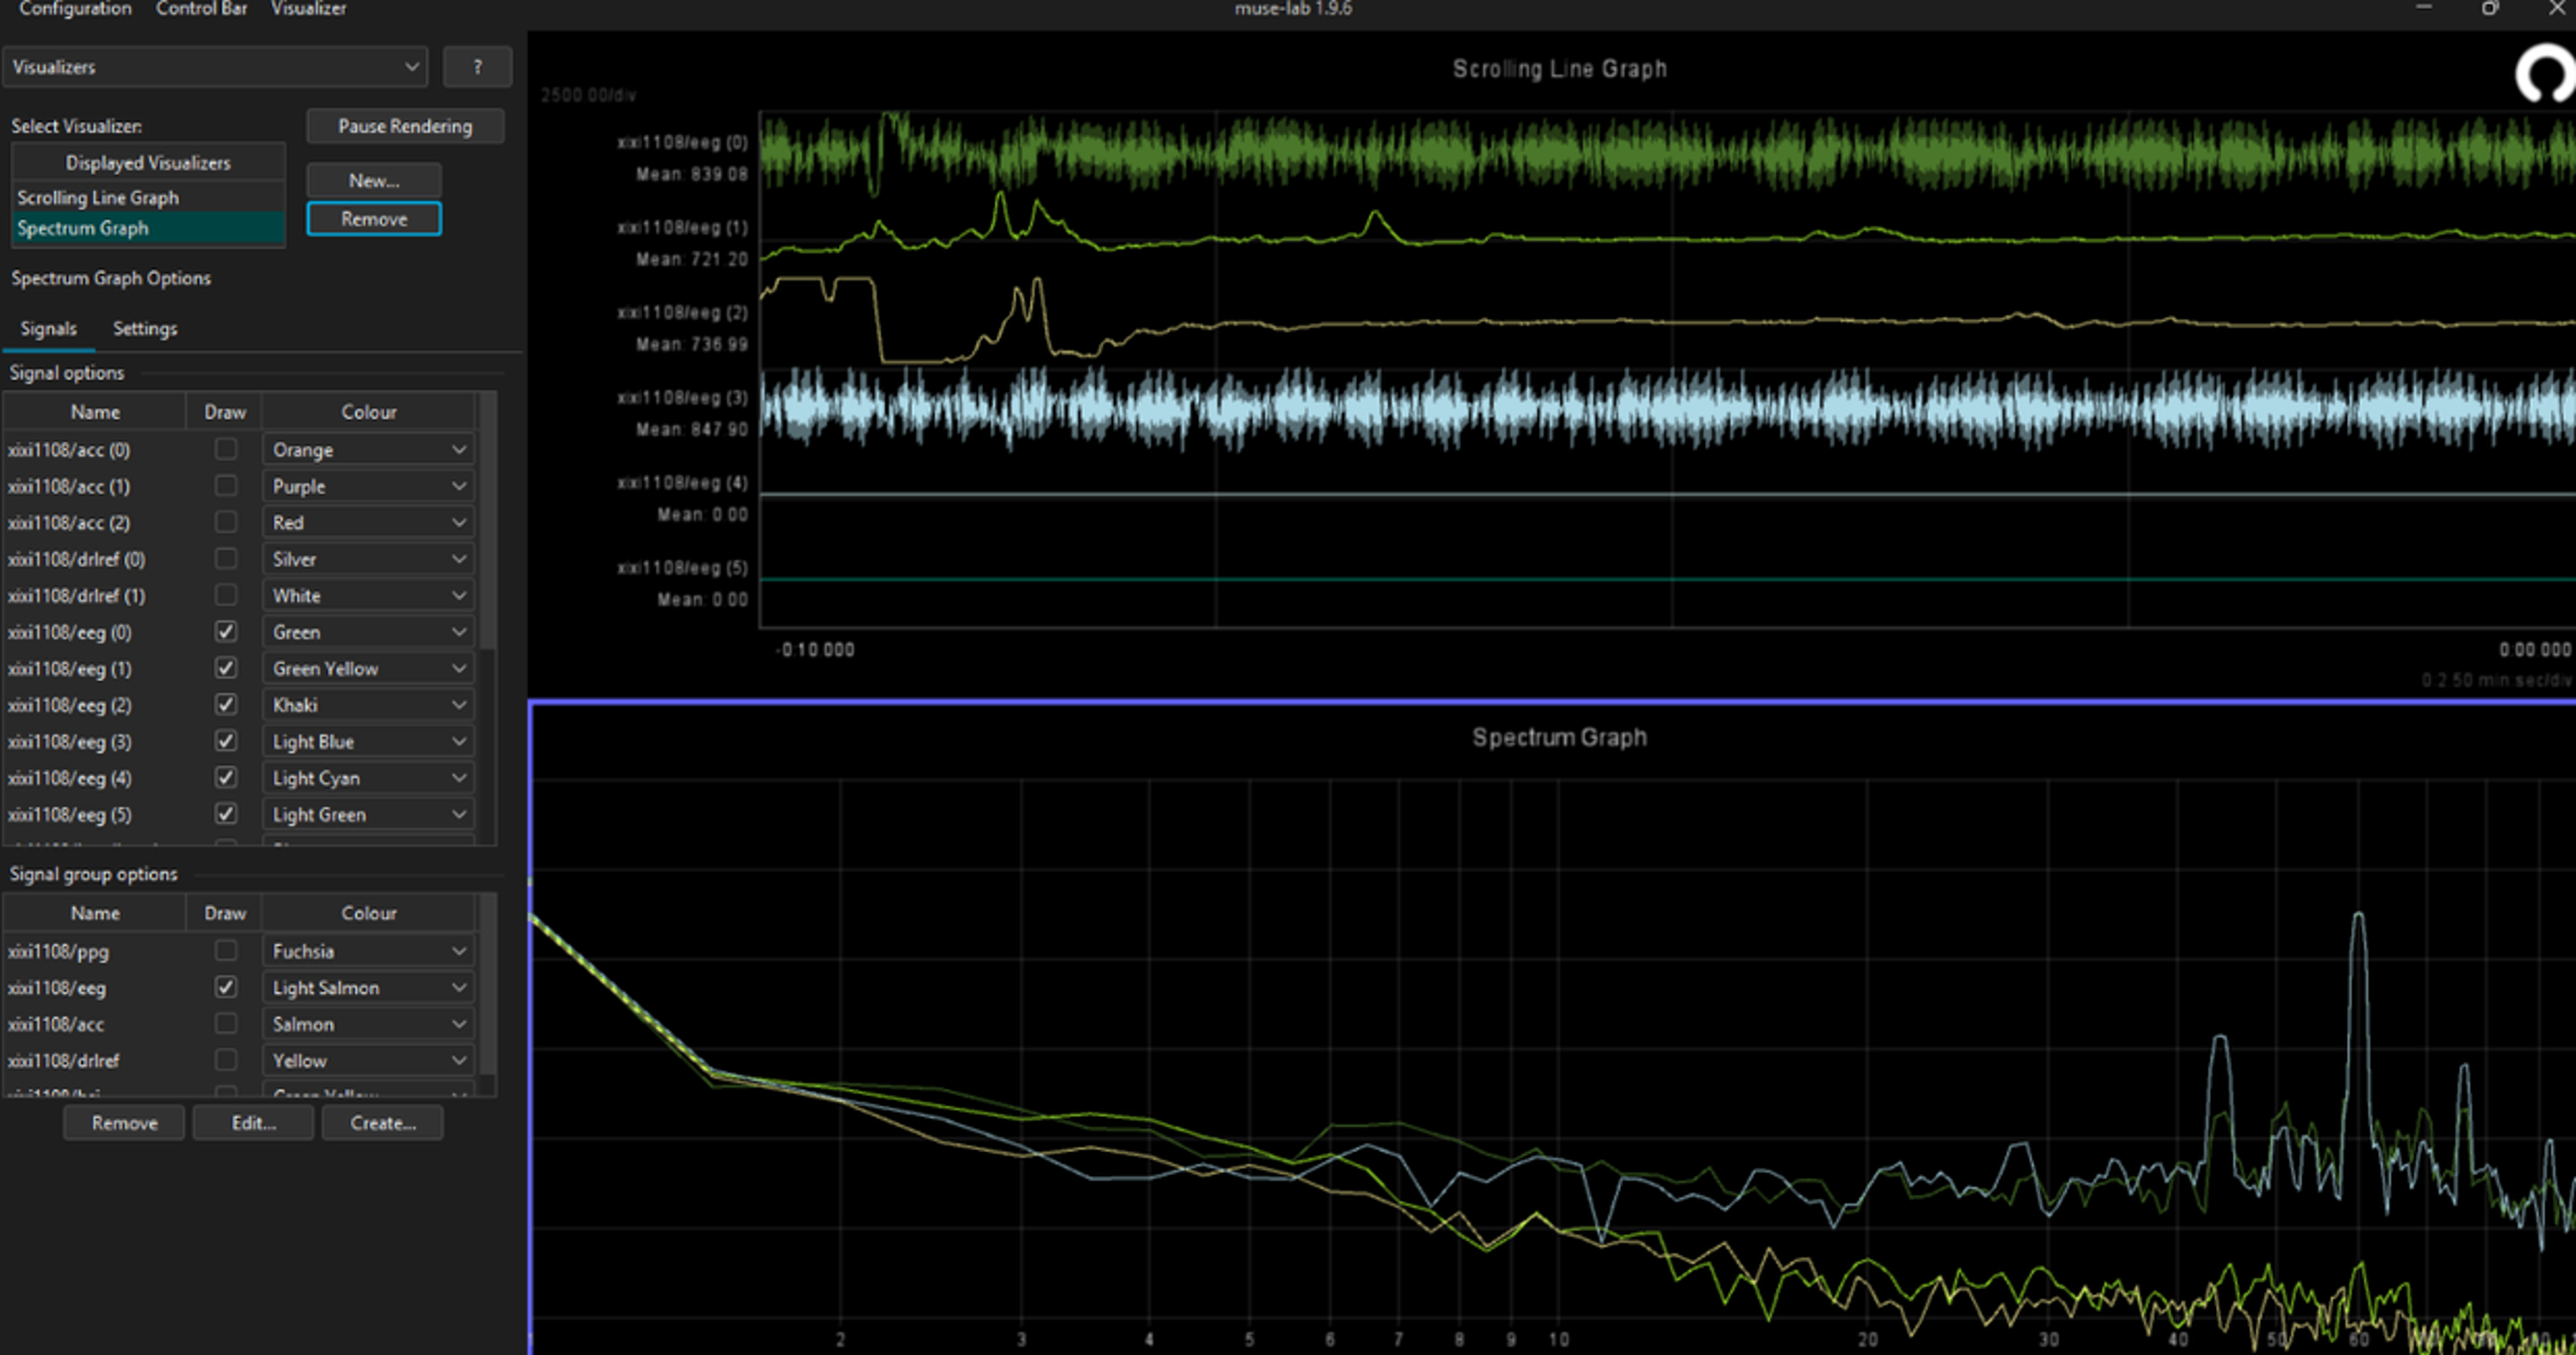Image resolution: width=2576 pixels, height=1355 pixels.
Task: Open Salmon colour dropdown for acc group
Action: [x=368, y=1024]
